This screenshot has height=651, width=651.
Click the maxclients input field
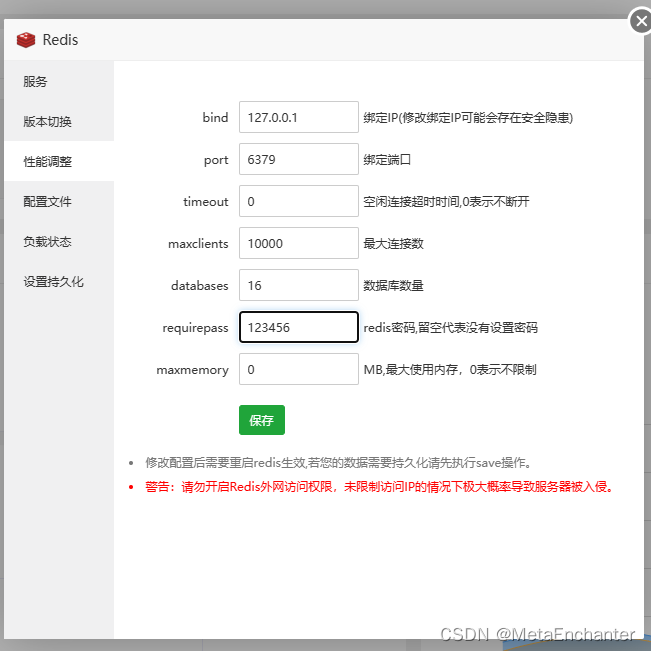coord(299,243)
